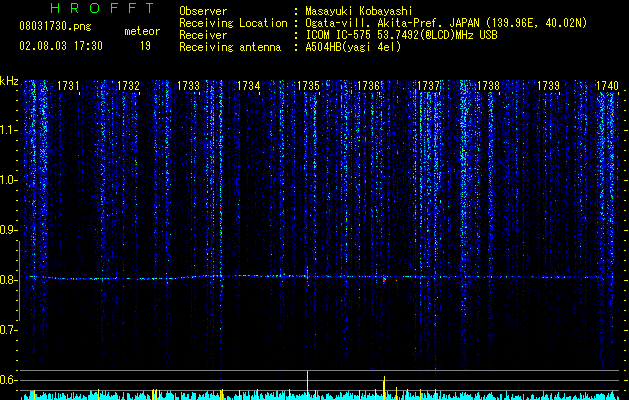Click the 1736 time marker
629x400 pixels.
click(368, 86)
